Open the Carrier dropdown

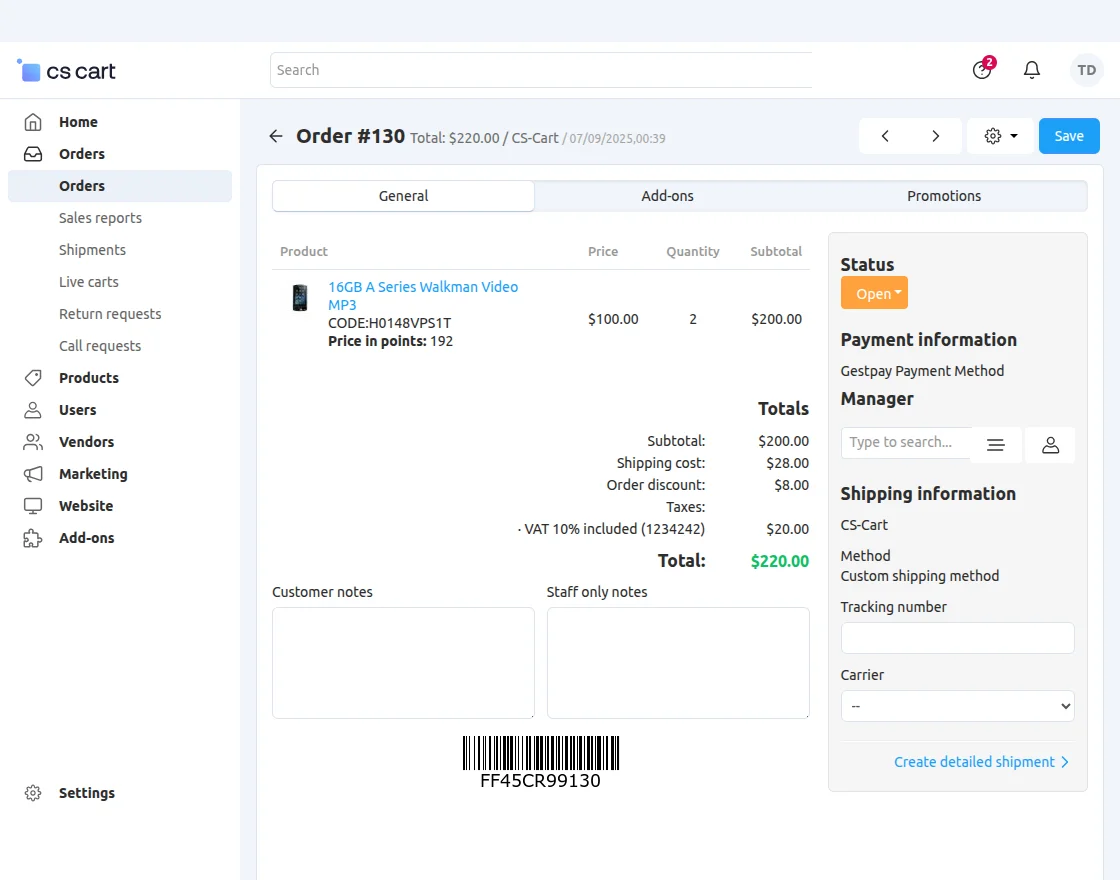(x=957, y=706)
